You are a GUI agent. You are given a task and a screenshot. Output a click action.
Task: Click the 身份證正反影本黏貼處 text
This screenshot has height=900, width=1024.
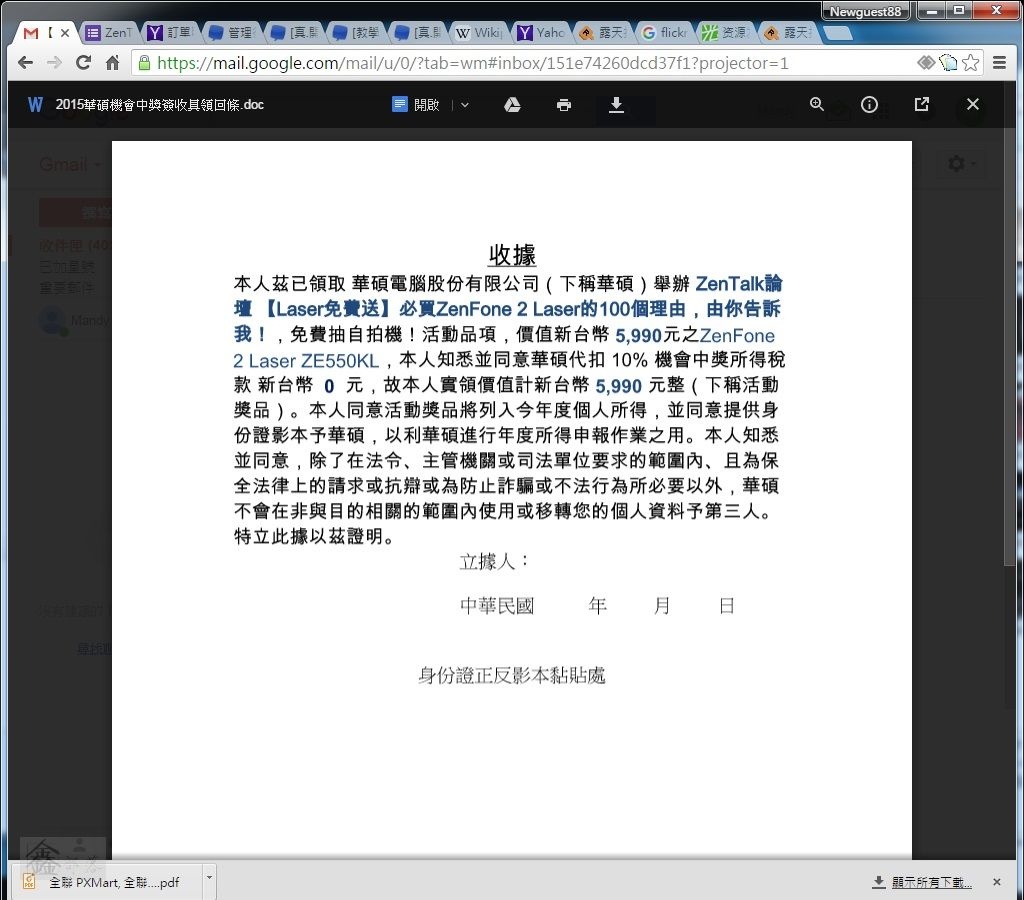coord(512,675)
